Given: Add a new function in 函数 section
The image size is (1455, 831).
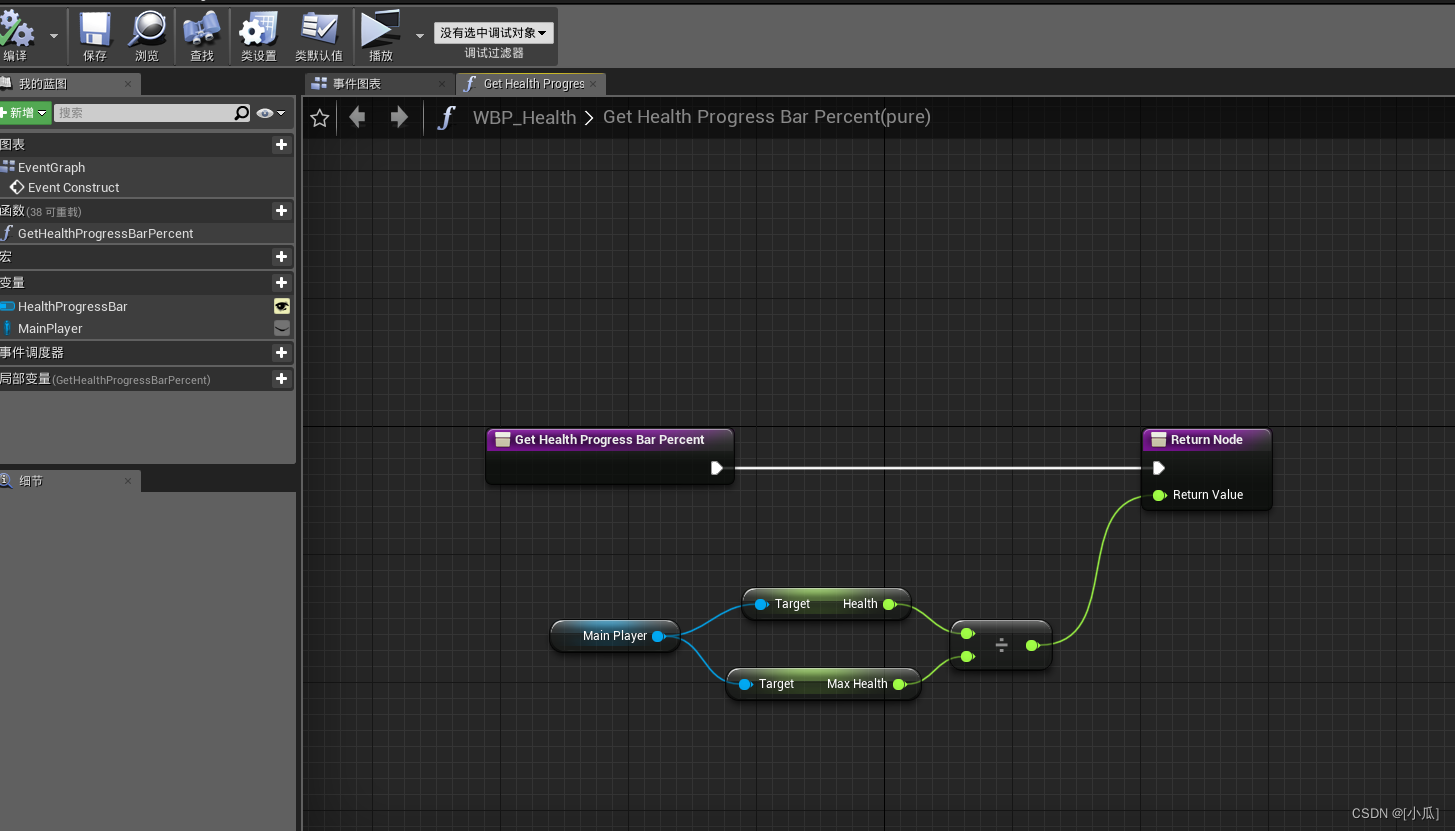Looking at the screenshot, I should point(281,211).
